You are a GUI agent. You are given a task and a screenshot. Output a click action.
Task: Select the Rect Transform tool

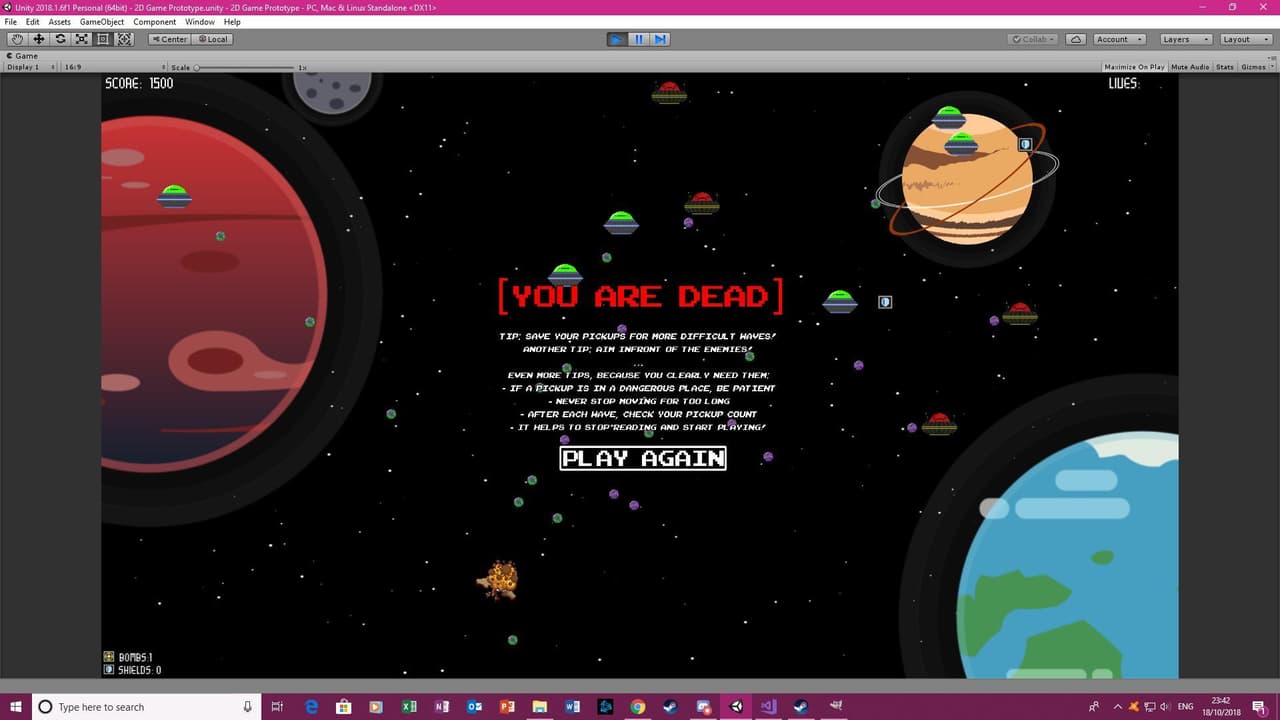[103, 39]
